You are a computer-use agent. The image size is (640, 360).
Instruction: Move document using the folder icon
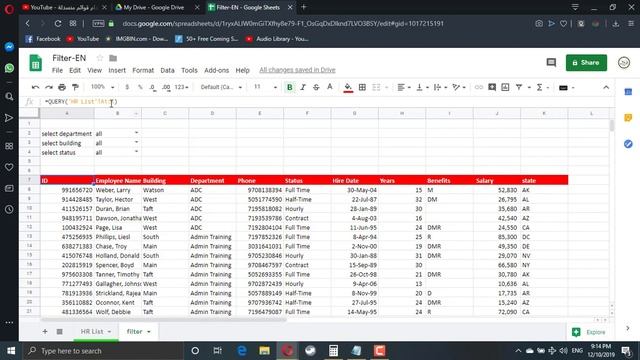coord(113,58)
